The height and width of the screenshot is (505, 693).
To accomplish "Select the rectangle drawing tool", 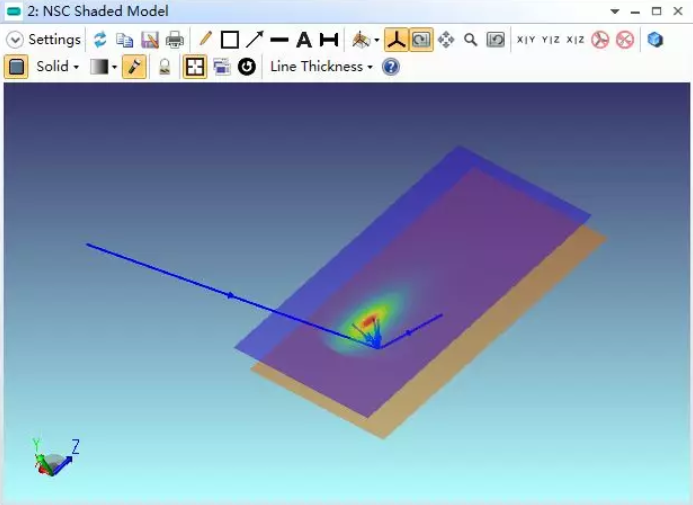I will click(230, 40).
